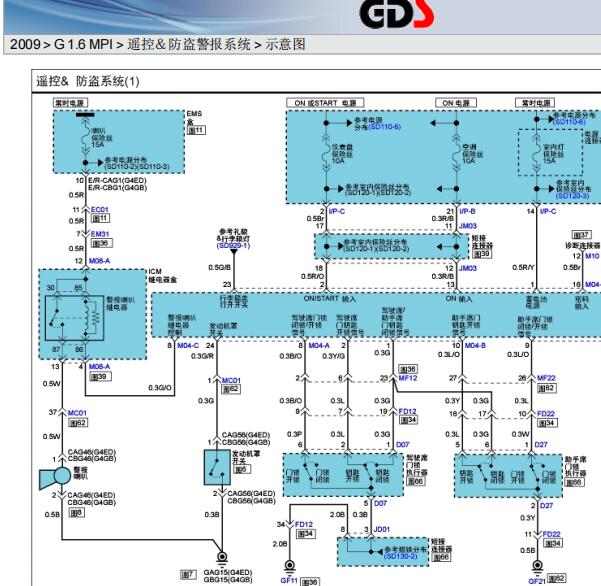
Task: Click the alarm horn relay symbol
Action: click(75, 318)
